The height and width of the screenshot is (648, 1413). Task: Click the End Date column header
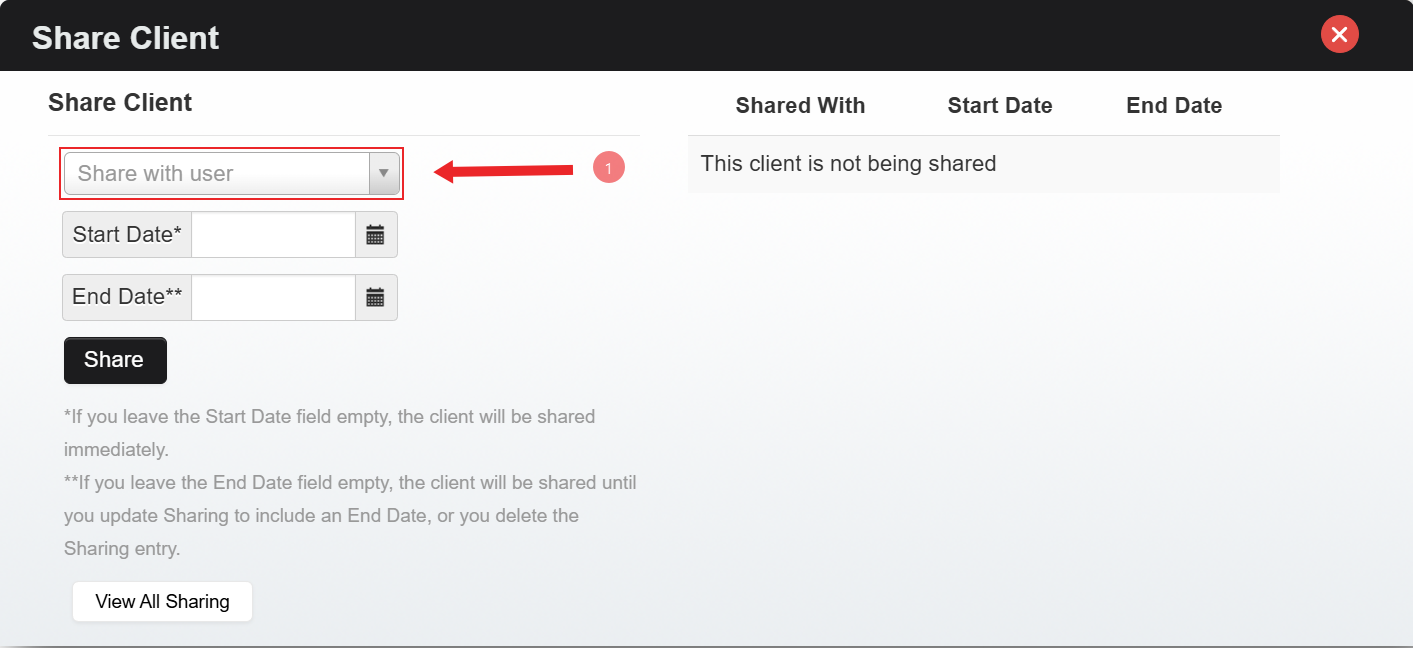coord(1174,106)
